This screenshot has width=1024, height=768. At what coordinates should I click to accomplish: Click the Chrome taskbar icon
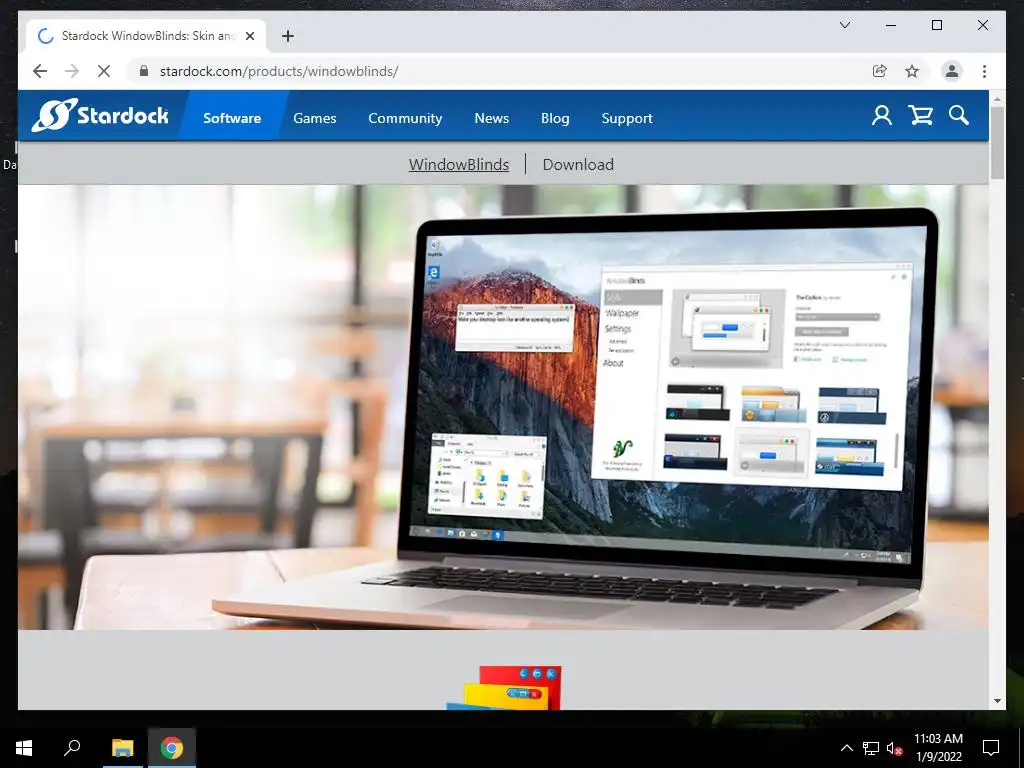tap(172, 748)
